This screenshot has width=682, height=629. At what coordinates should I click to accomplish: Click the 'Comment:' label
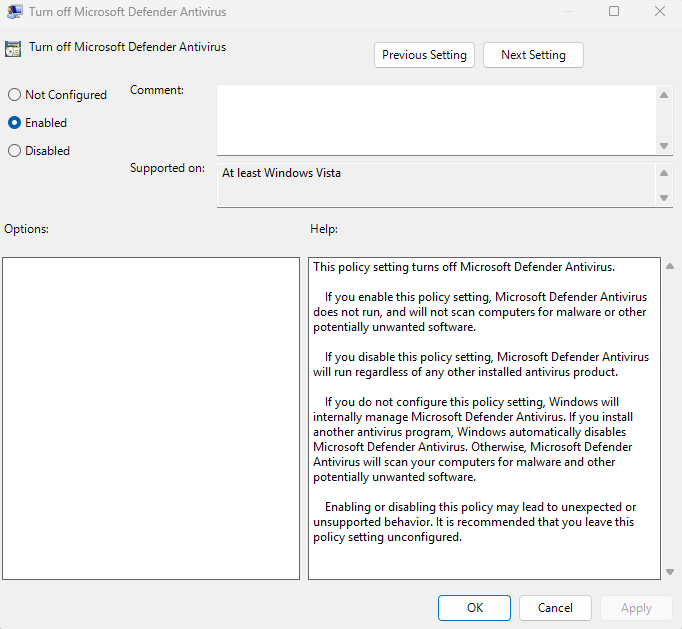click(157, 90)
